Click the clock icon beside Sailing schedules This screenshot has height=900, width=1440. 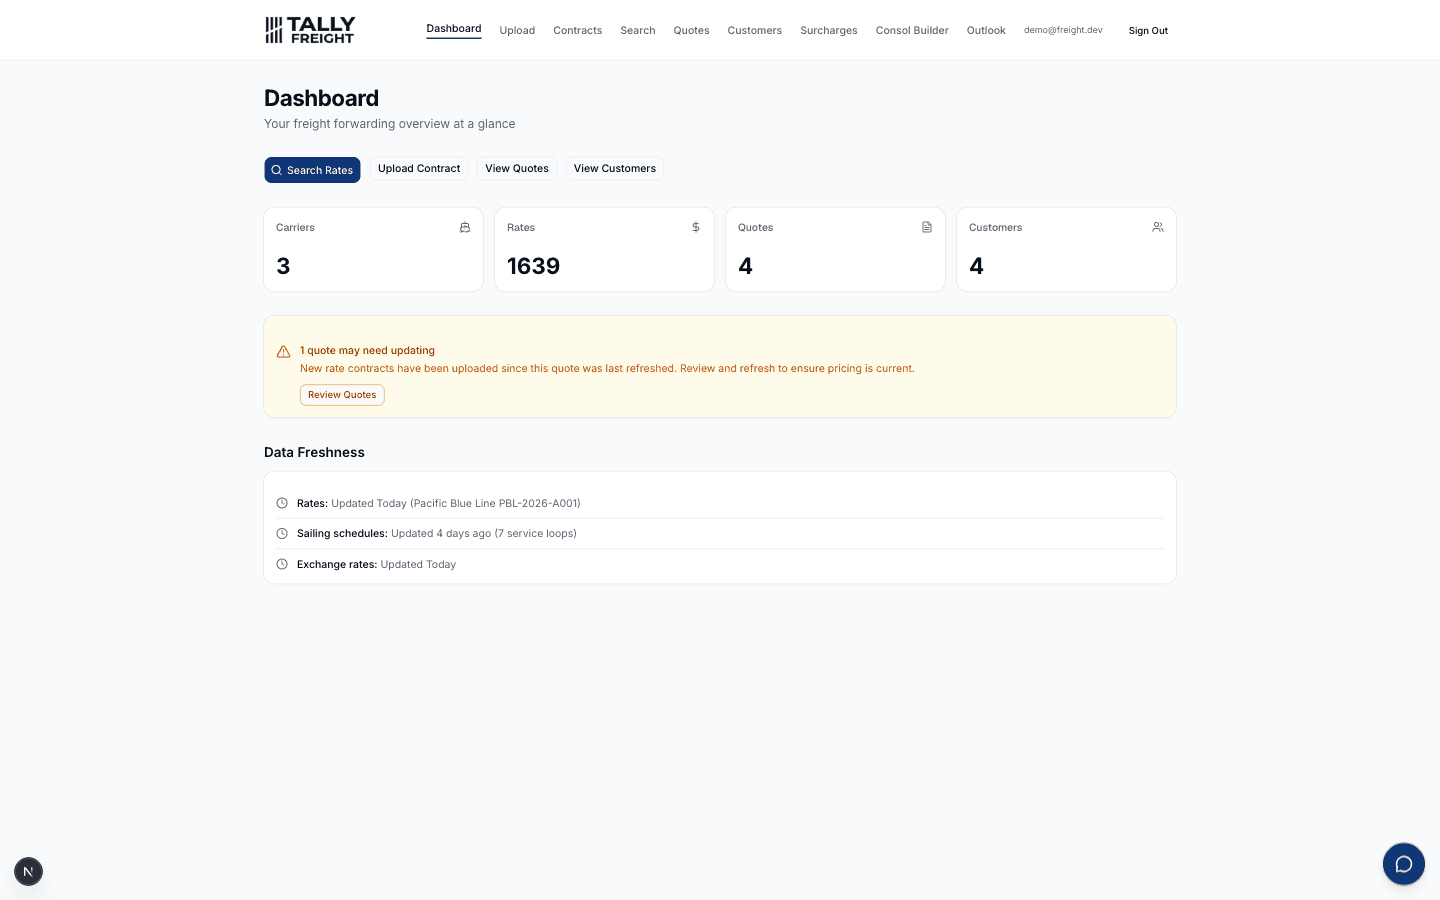point(282,533)
